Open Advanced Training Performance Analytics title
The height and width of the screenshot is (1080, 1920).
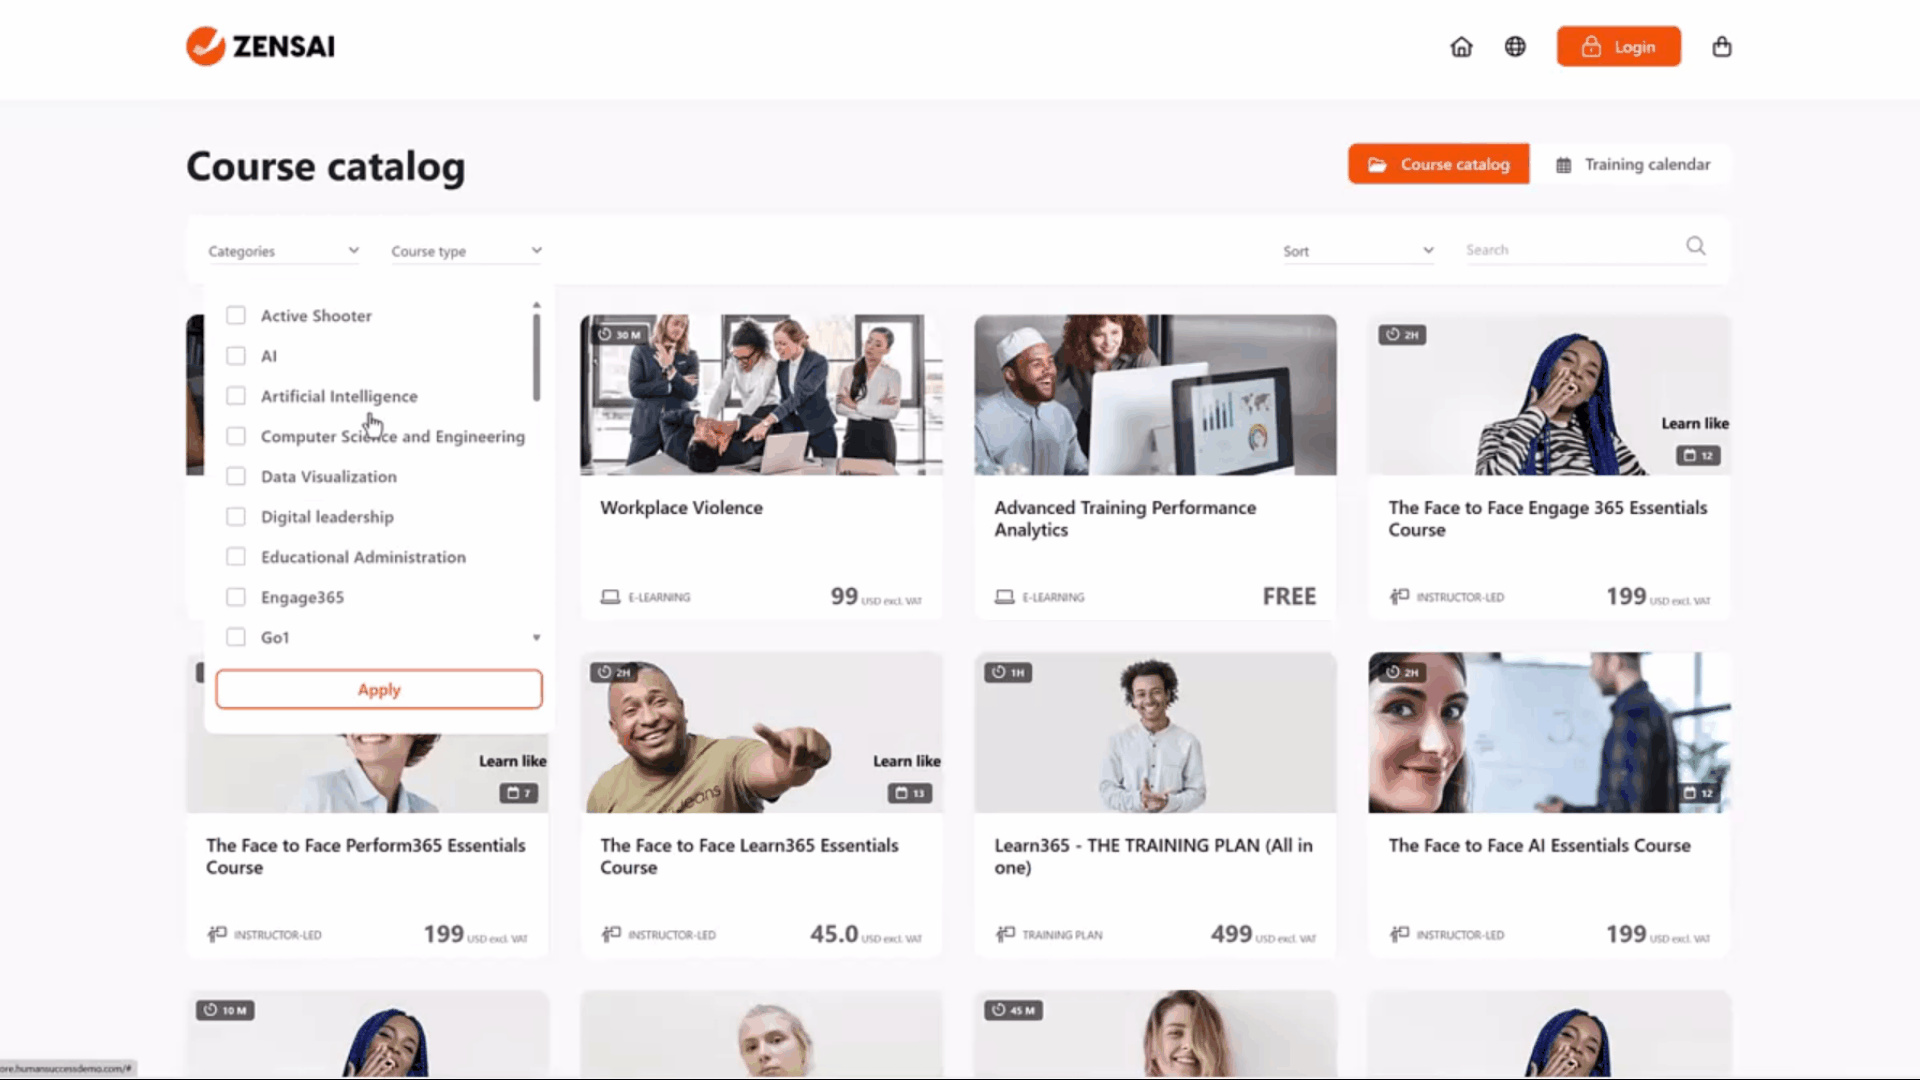[x=1125, y=518]
